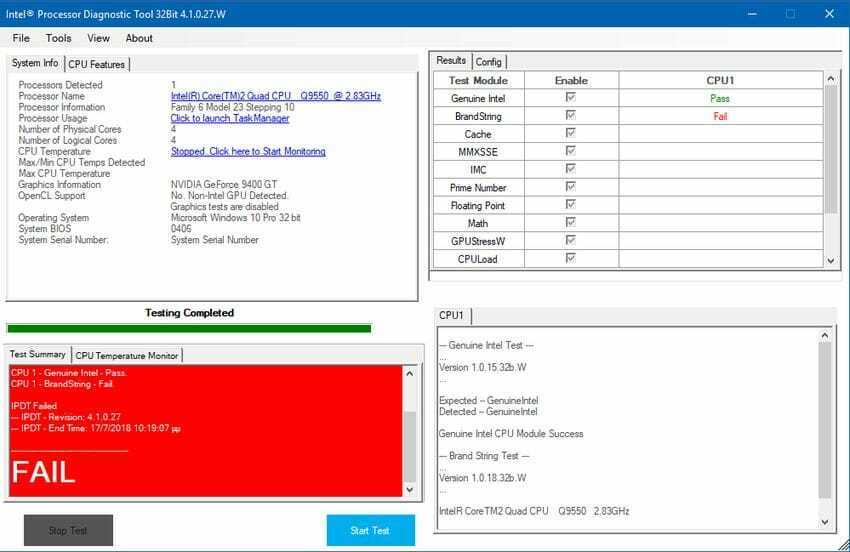The width and height of the screenshot is (850, 552).
Task: Click the link to launch TaskManager
Action: tap(230, 118)
